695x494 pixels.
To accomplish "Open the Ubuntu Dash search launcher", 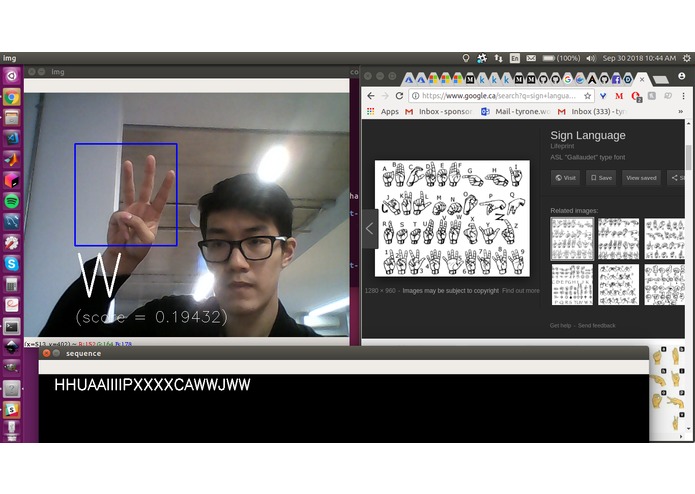I will click(x=12, y=76).
